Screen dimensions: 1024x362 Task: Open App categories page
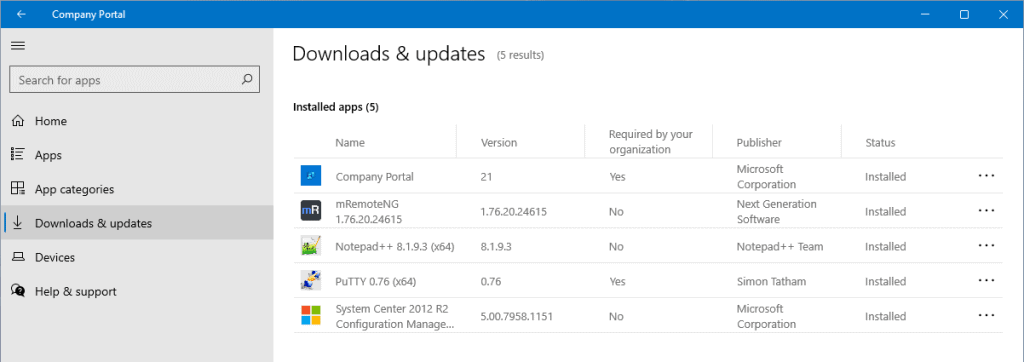click(x=136, y=189)
